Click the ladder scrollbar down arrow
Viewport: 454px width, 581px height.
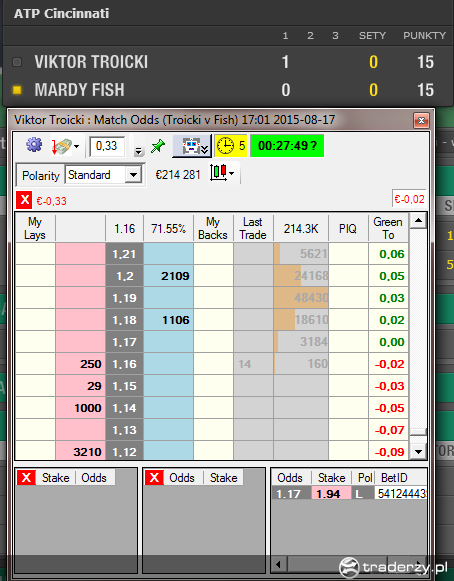419,451
